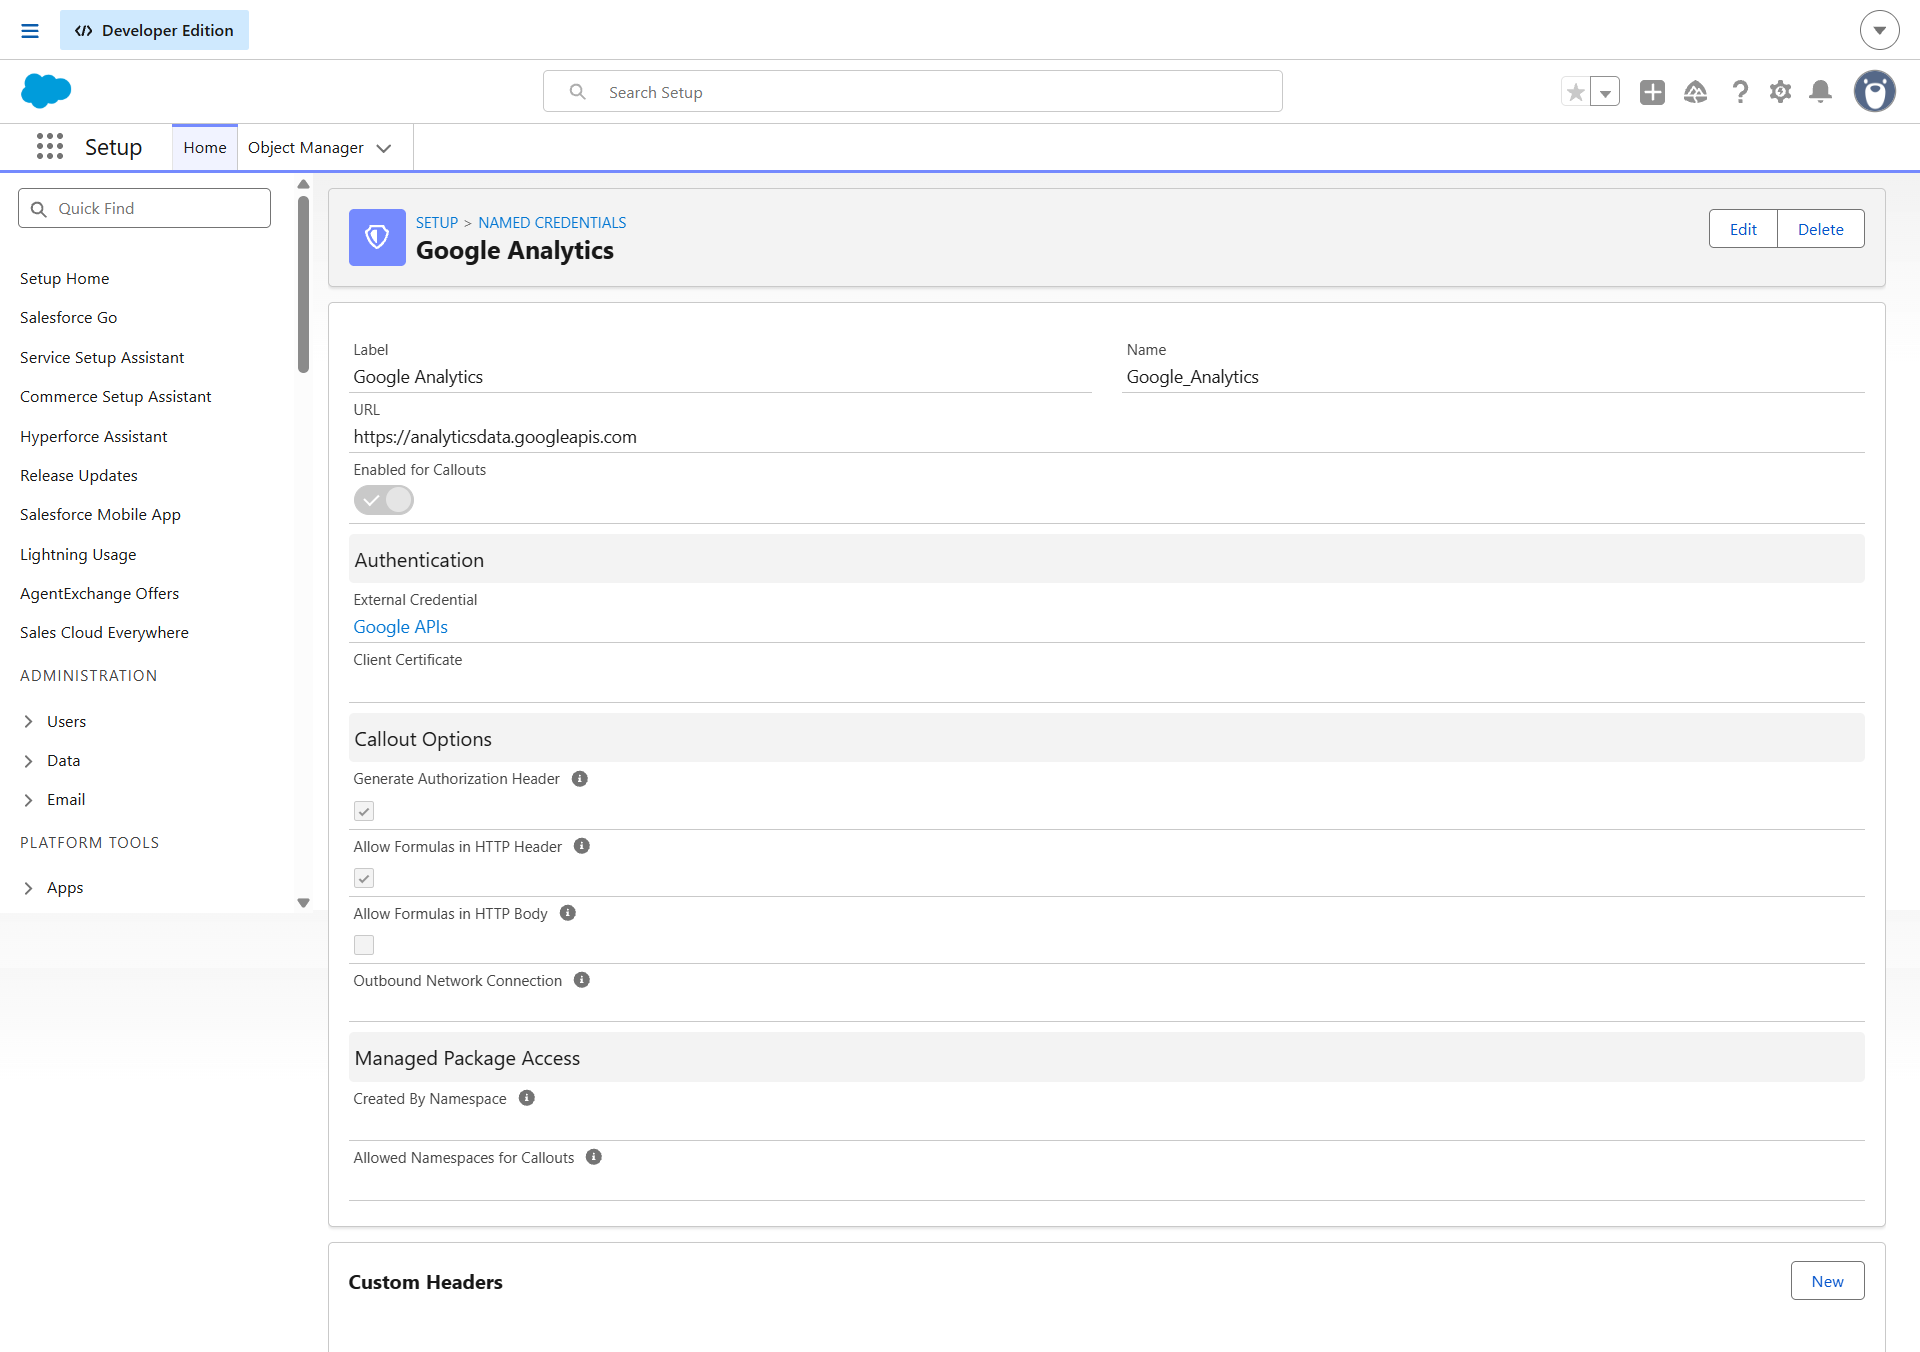Click the Label value Google Analytics
The image size is (1920, 1352).
(418, 377)
